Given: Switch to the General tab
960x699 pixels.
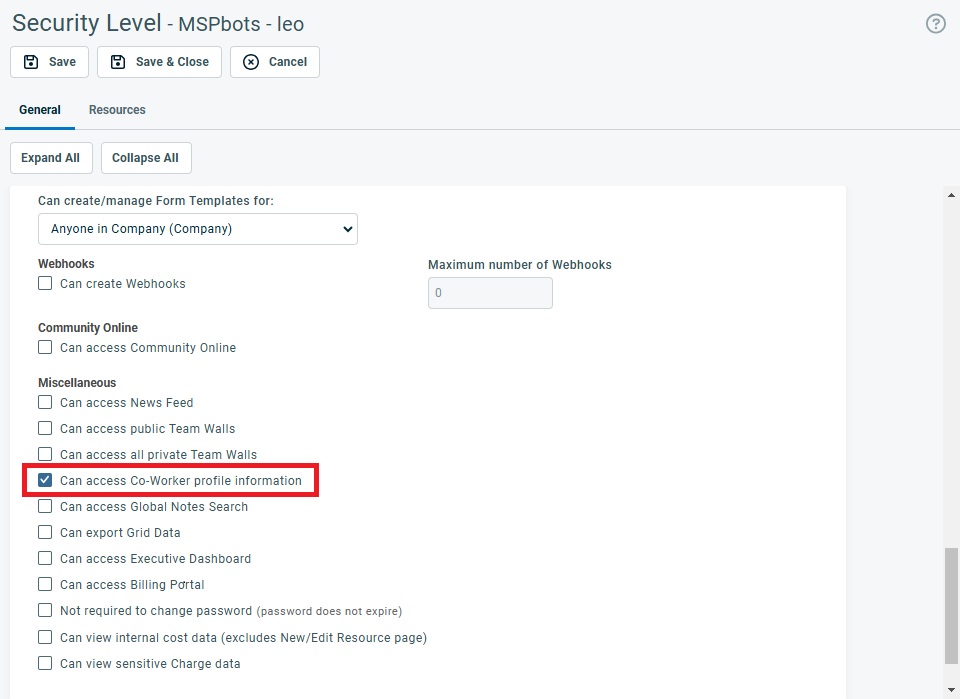Looking at the screenshot, I should point(40,110).
